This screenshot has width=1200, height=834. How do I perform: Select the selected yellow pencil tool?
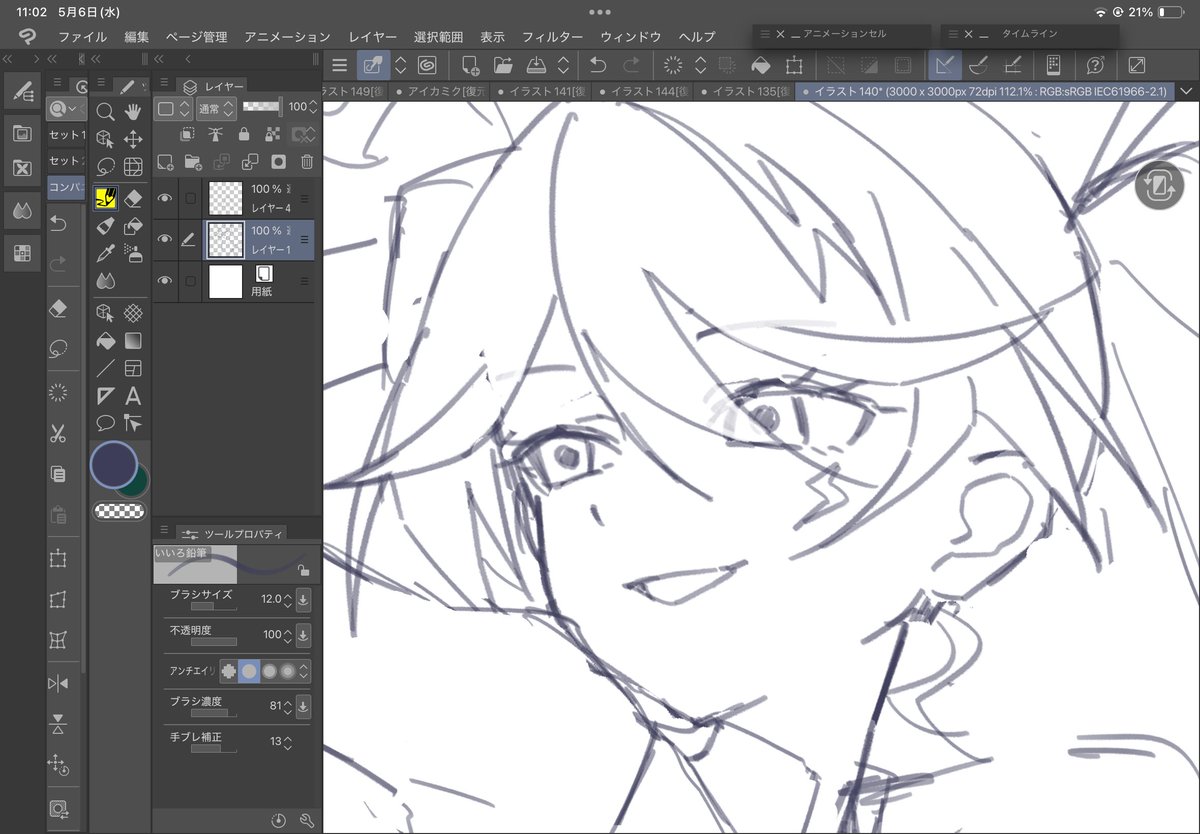pos(105,198)
